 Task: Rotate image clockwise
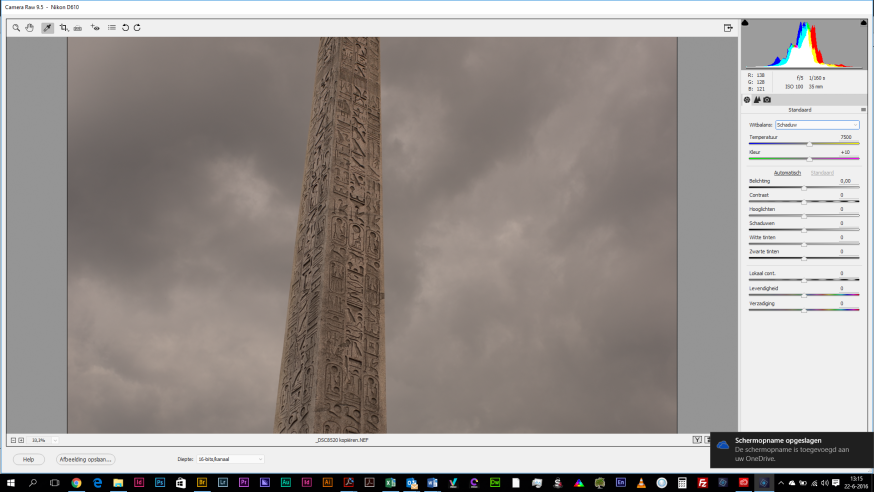(137, 28)
